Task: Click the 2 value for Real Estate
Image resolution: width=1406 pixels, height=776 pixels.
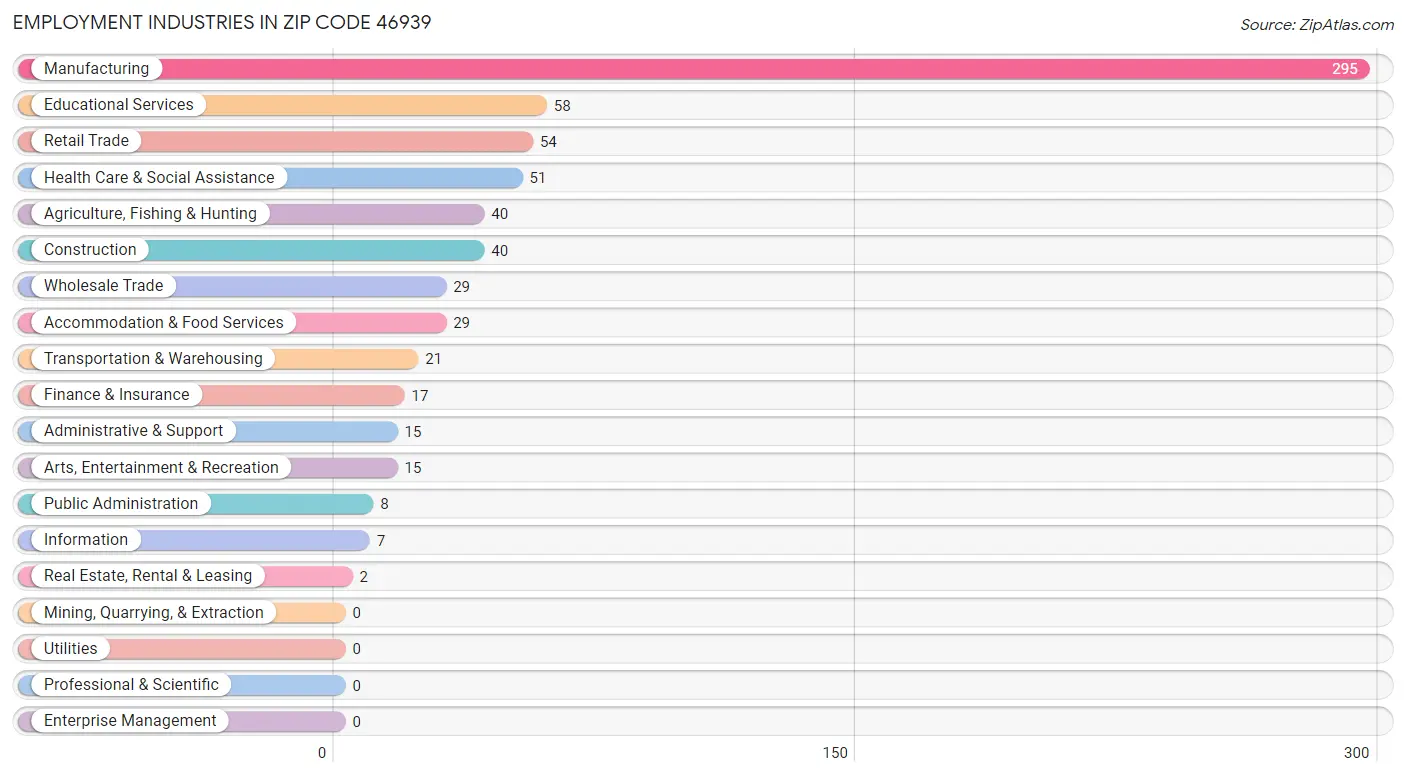Action: click(x=364, y=577)
